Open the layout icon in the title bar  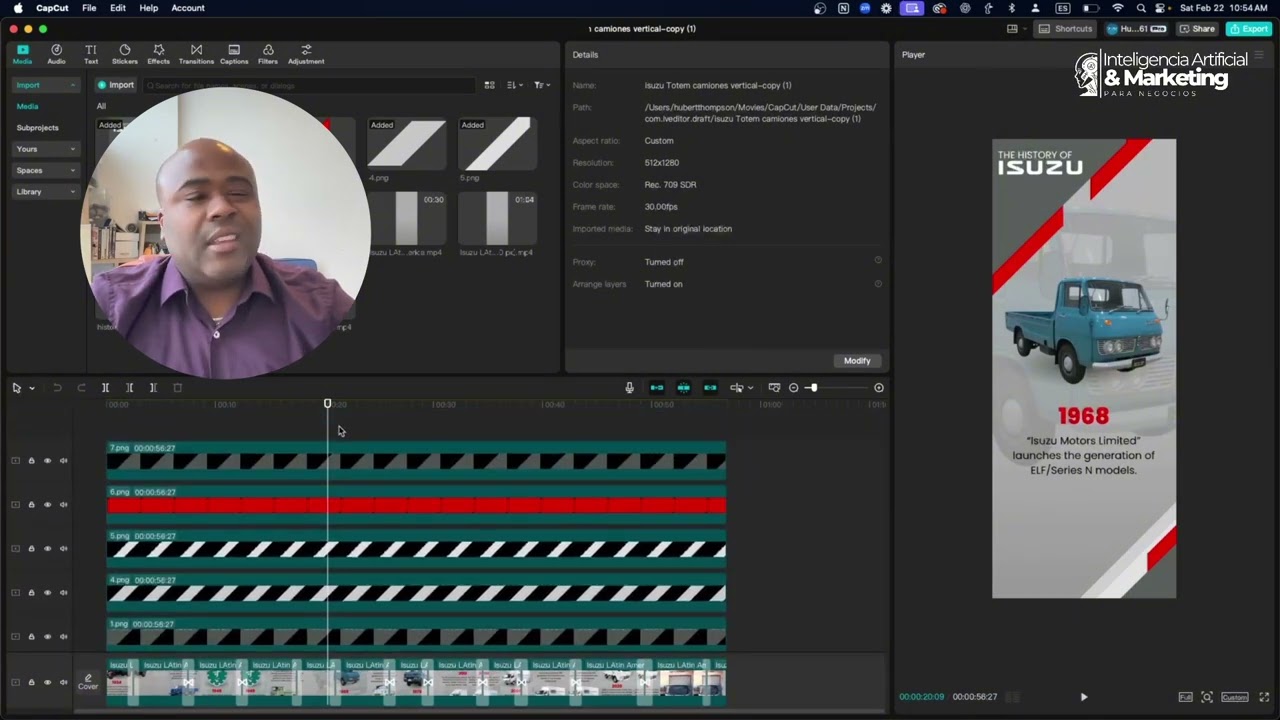point(1012,29)
